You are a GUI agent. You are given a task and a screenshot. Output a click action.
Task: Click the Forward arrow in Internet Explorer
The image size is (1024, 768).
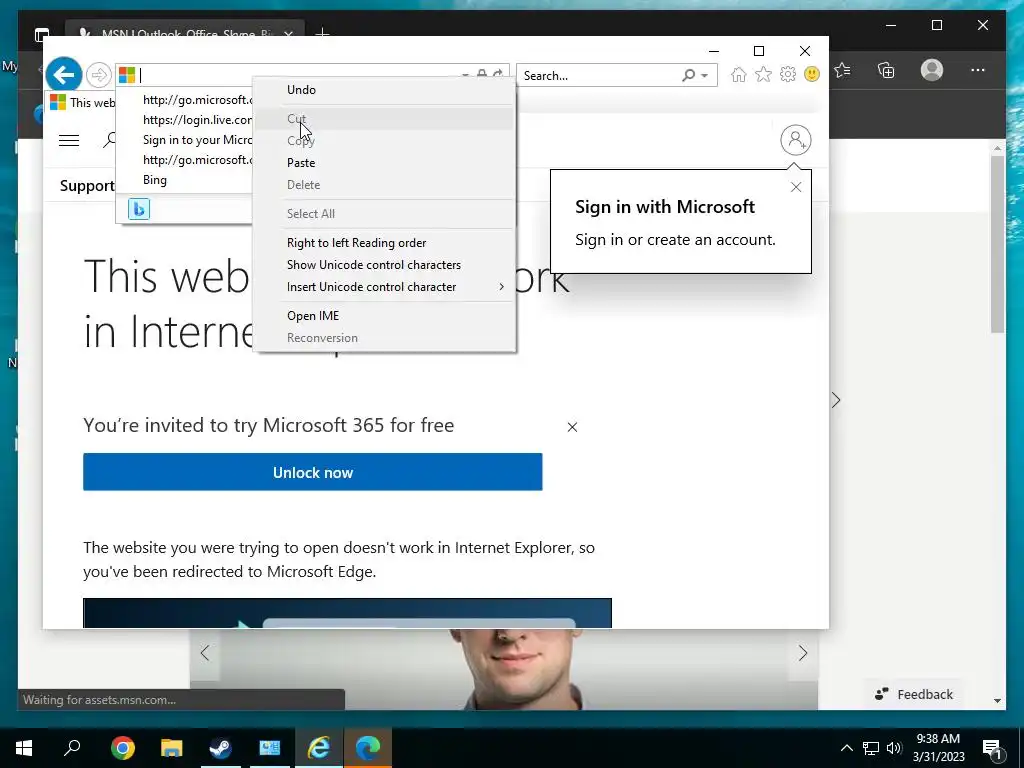(99, 75)
